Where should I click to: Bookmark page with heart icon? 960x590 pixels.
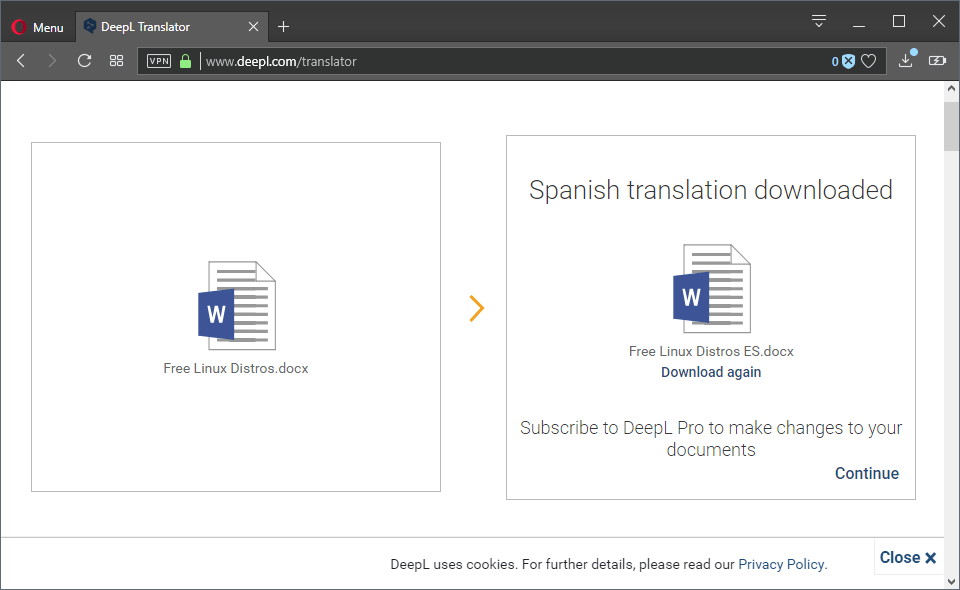click(x=869, y=61)
